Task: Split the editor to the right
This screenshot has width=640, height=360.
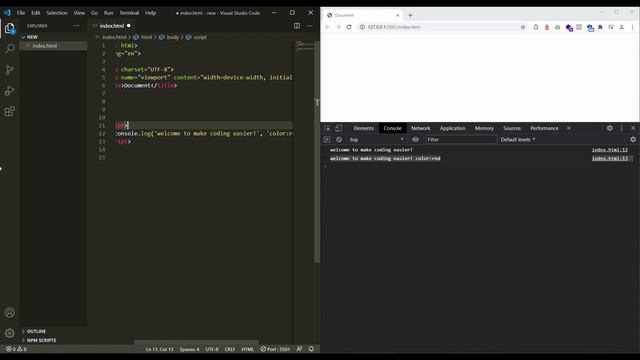Action: click(x=297, y=26)
